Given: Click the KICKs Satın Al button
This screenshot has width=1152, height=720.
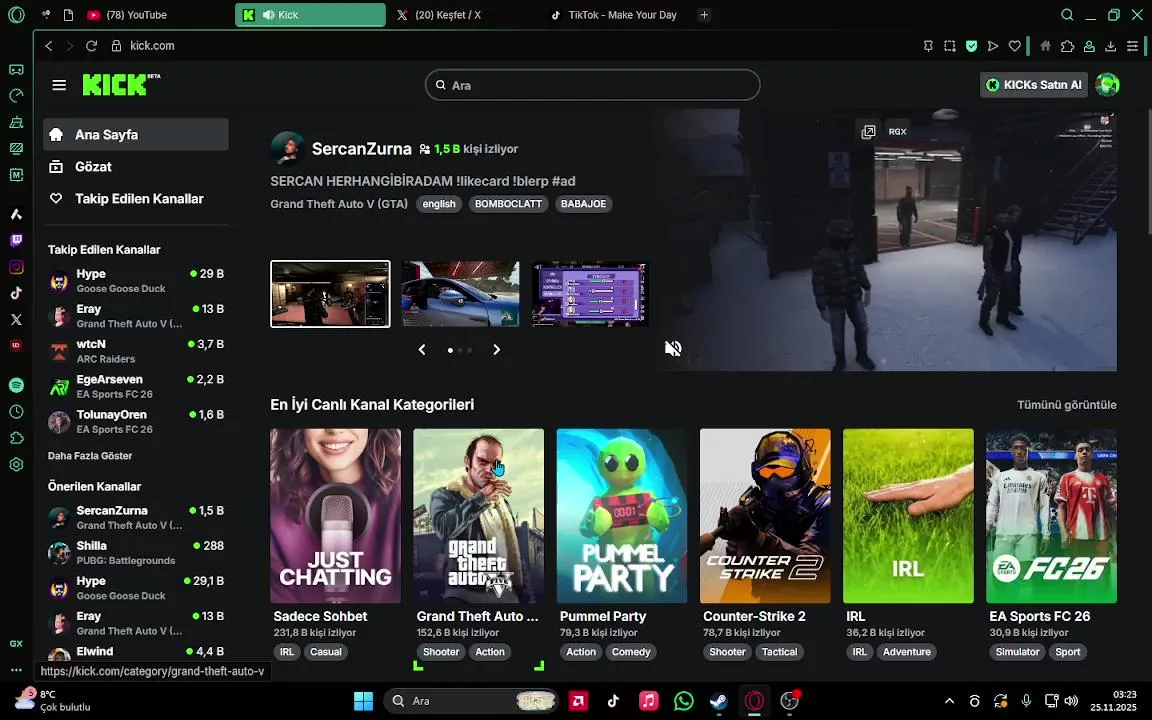Looking at the screenshot, I should tap(1034, 84).
